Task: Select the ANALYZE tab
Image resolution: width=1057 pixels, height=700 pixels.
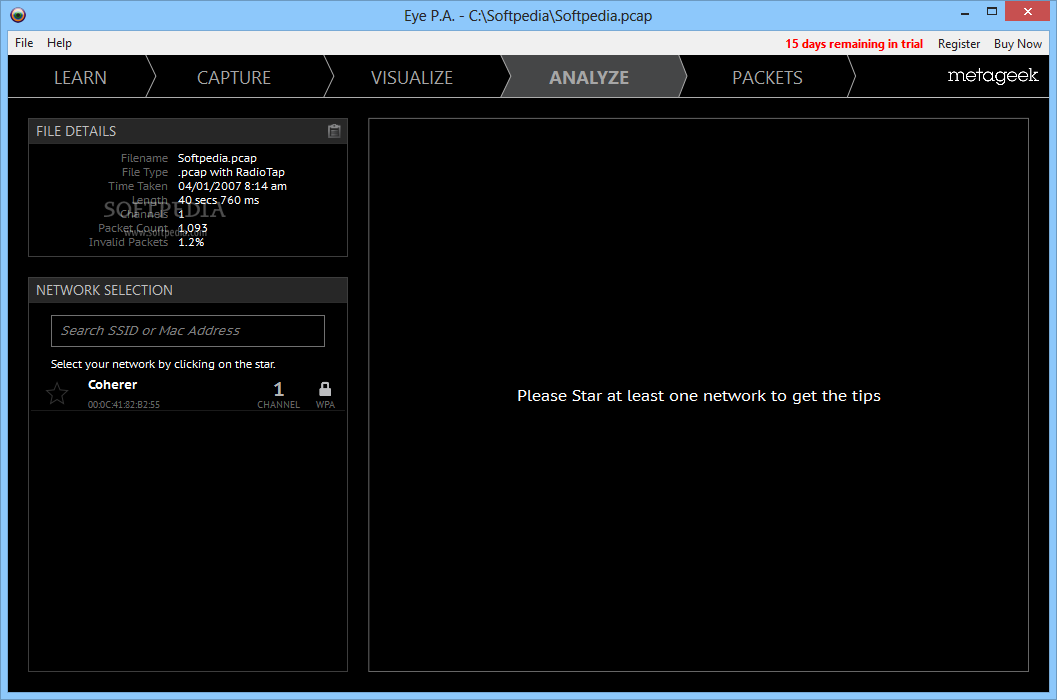Action: click(589, 78)
